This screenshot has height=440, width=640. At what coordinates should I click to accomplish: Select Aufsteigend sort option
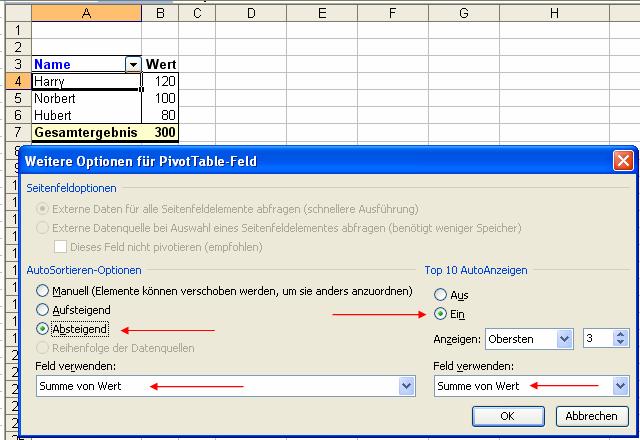point(42,310)
